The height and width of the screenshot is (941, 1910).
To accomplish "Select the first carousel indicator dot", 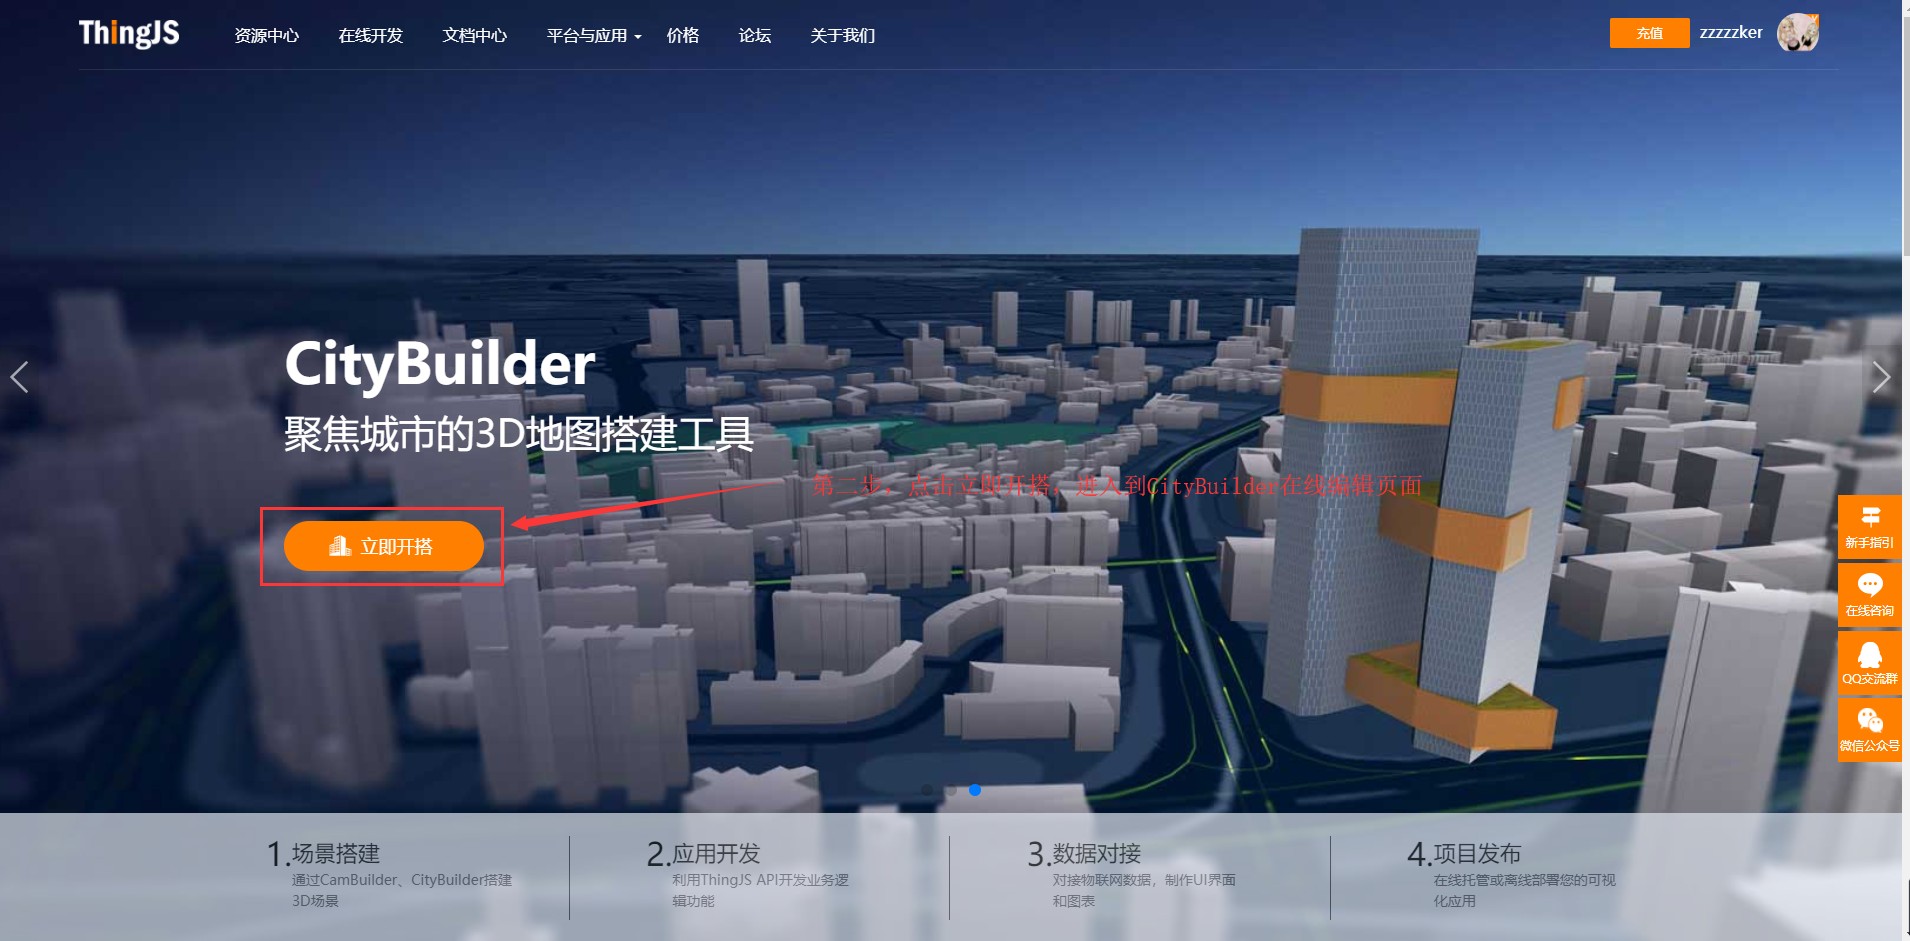I will [x=927, y=790].
